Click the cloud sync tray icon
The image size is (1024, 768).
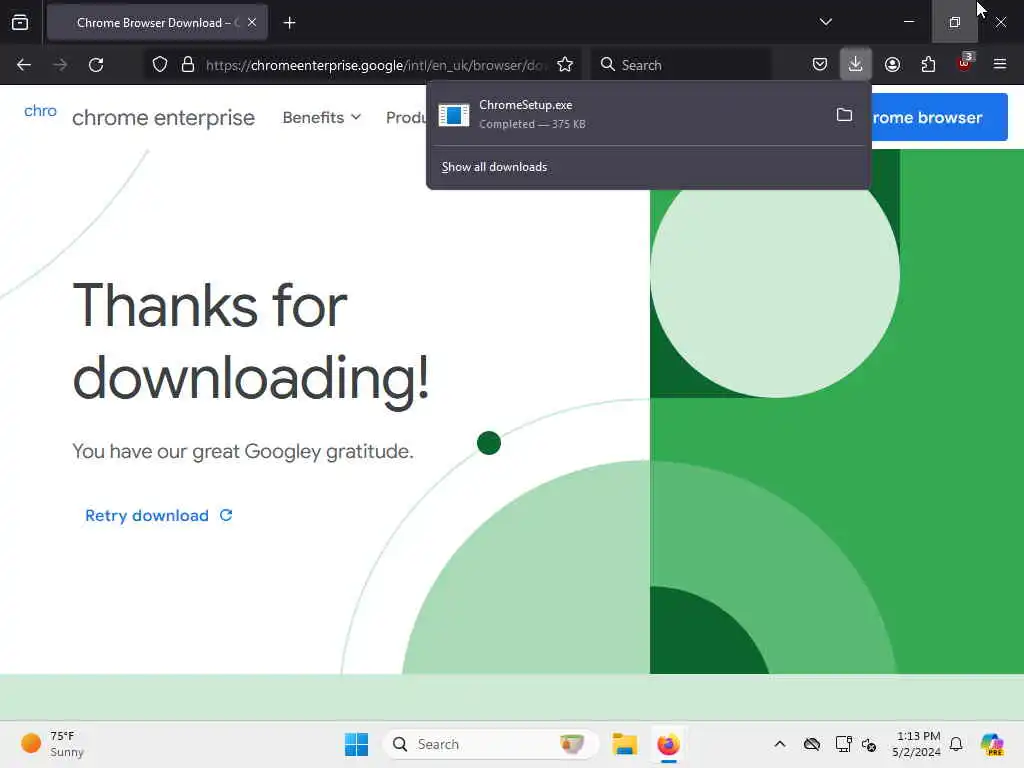point(812,744)
